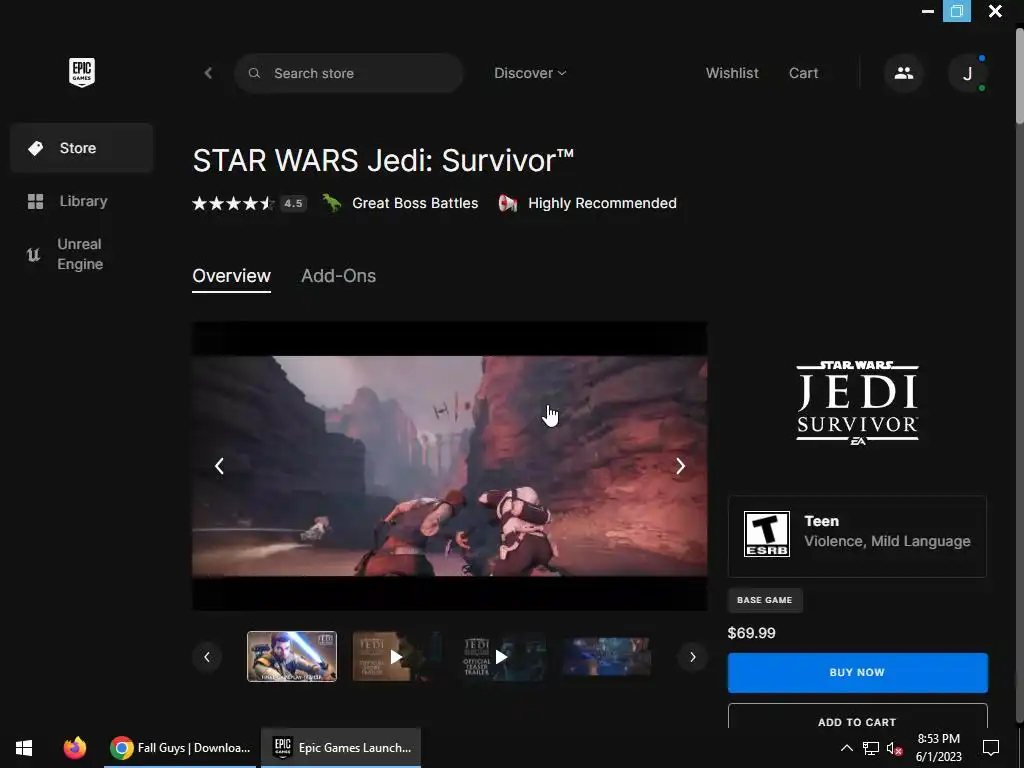
Task: Click the Highly Recommended megaphone icon
Action: pyautogui.click(x=508, y=203)
